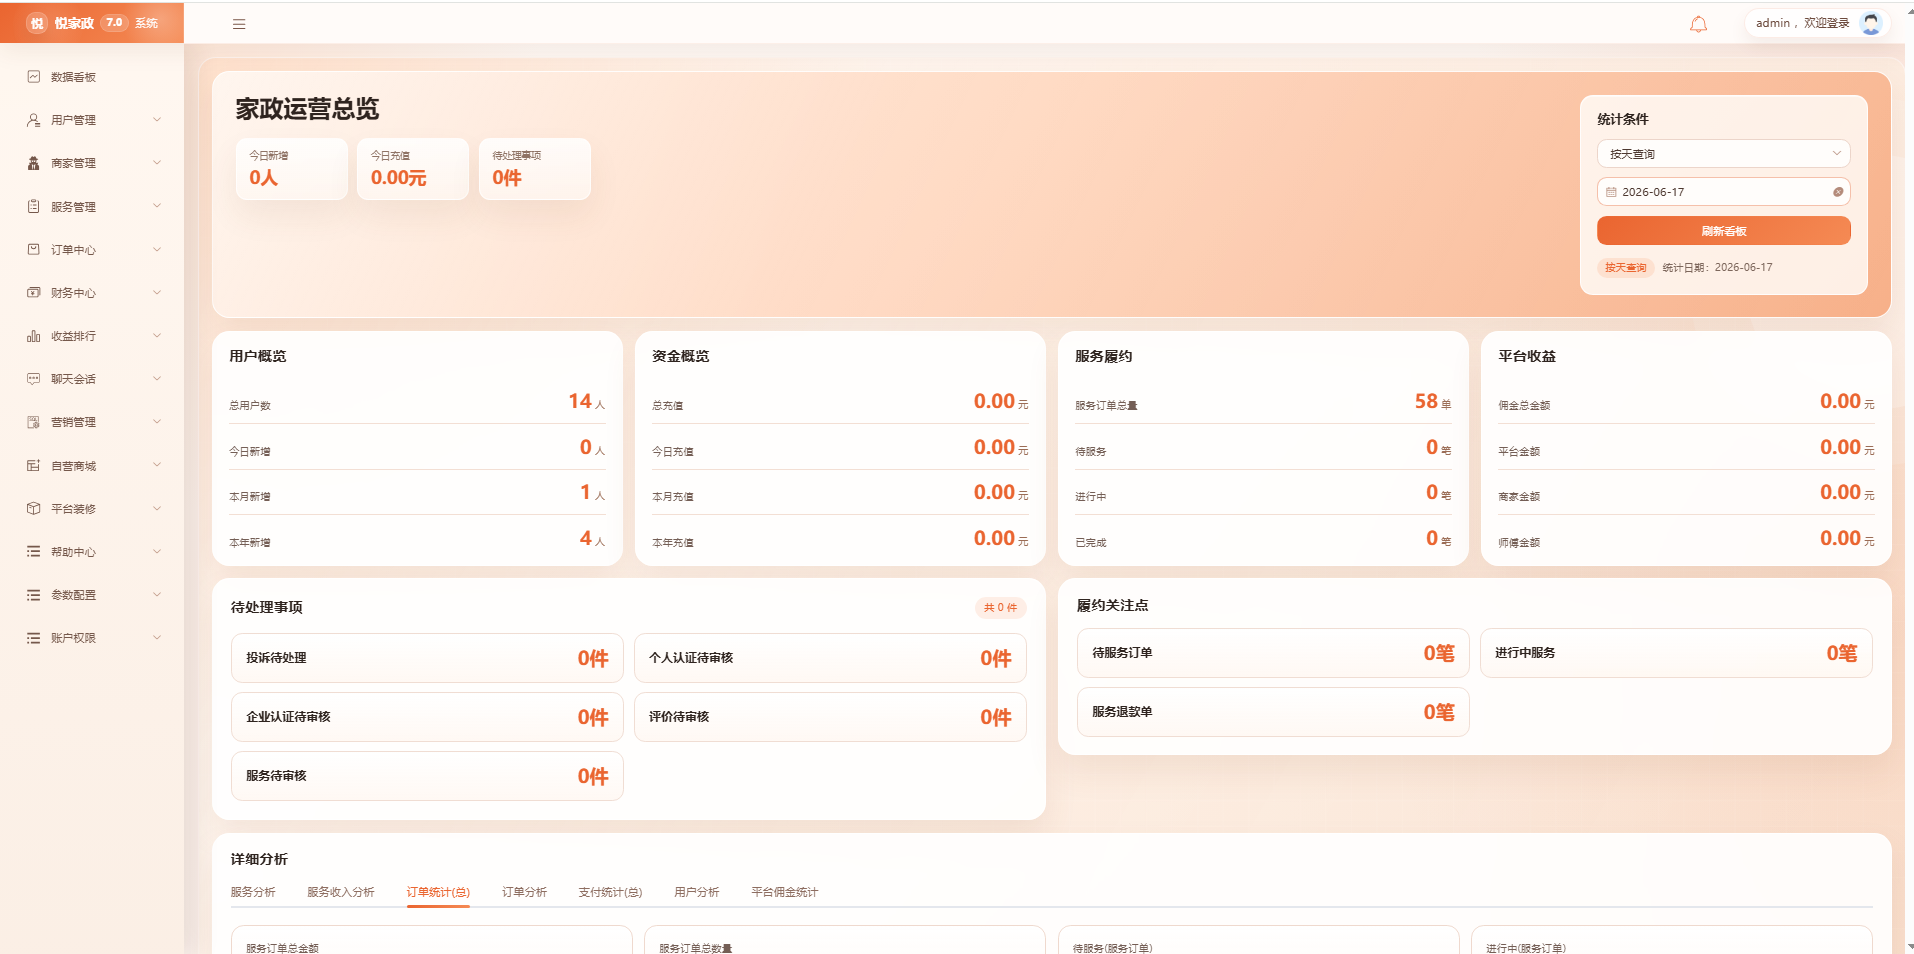Expand the 参数配置 menu chevron
The height and width of the screenshot is (954, 1914).
[x=157, y=595]
